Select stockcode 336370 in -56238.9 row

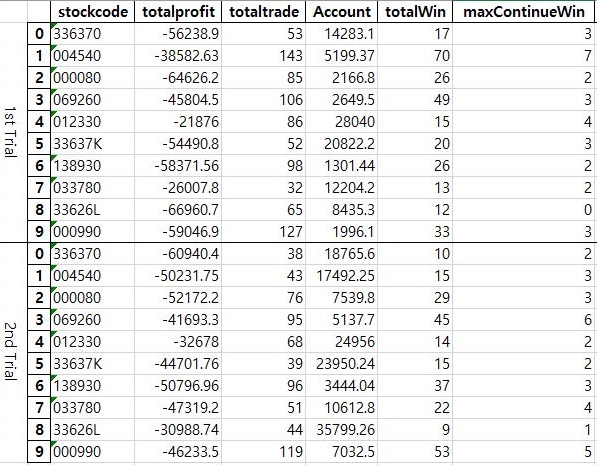93,34
